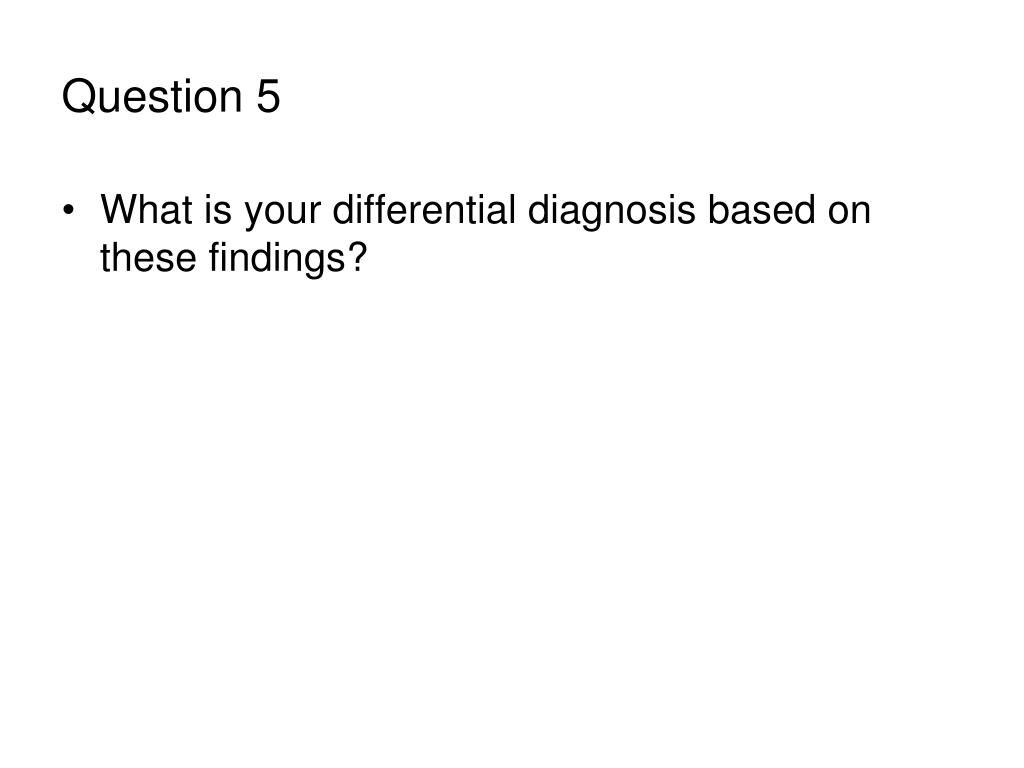
Task: Click the word "findings?" on the second line
Action: click(288, 259)
